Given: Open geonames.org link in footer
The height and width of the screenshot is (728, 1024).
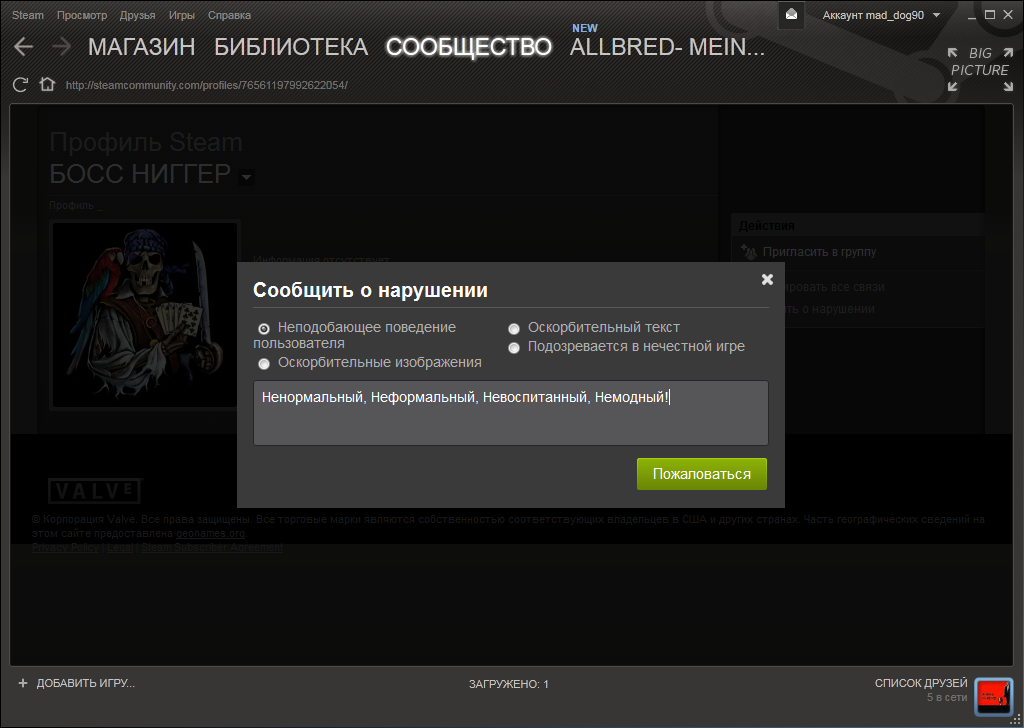Looking at the screenshot, I should 210,533.
